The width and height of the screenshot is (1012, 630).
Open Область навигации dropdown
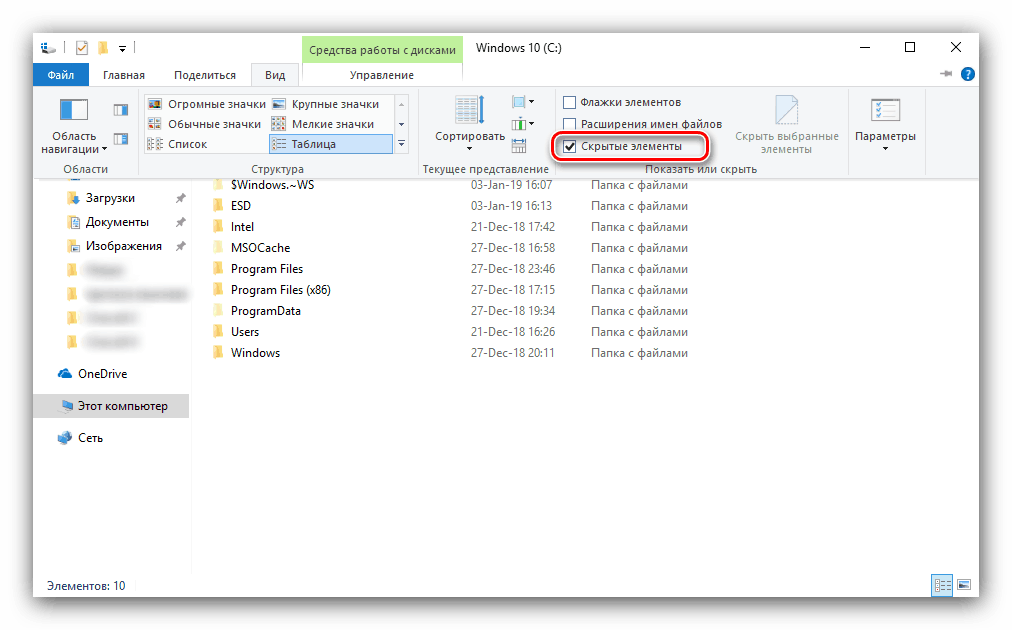coord(74,127)
